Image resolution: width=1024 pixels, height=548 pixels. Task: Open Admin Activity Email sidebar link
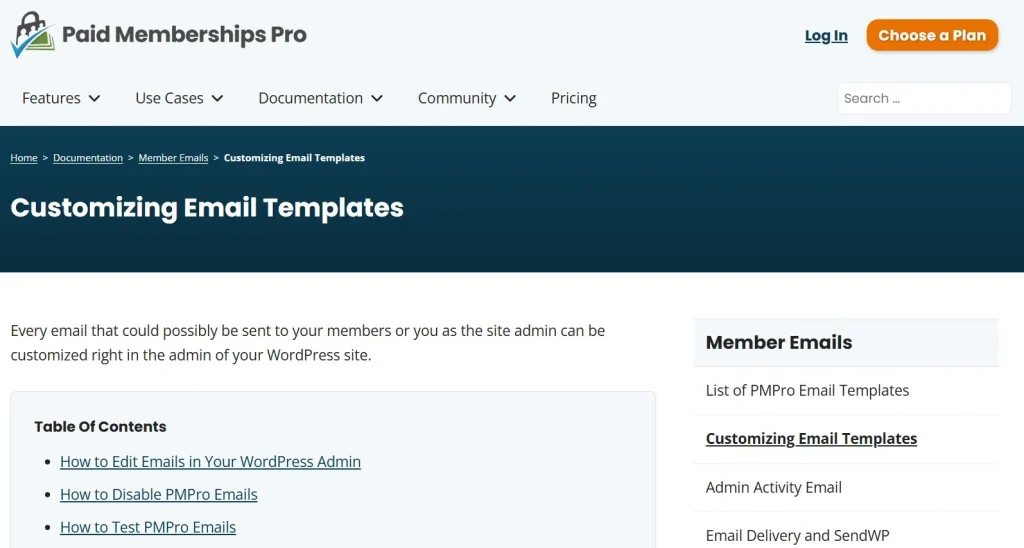point(773,487)
